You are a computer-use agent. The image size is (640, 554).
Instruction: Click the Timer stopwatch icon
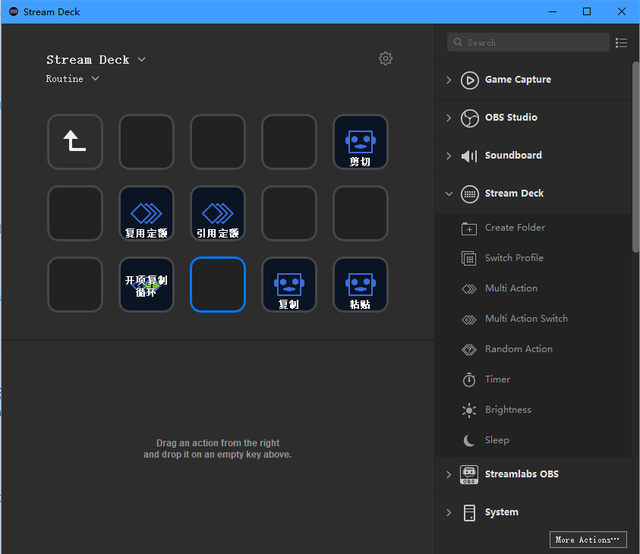tap(469, 380)
